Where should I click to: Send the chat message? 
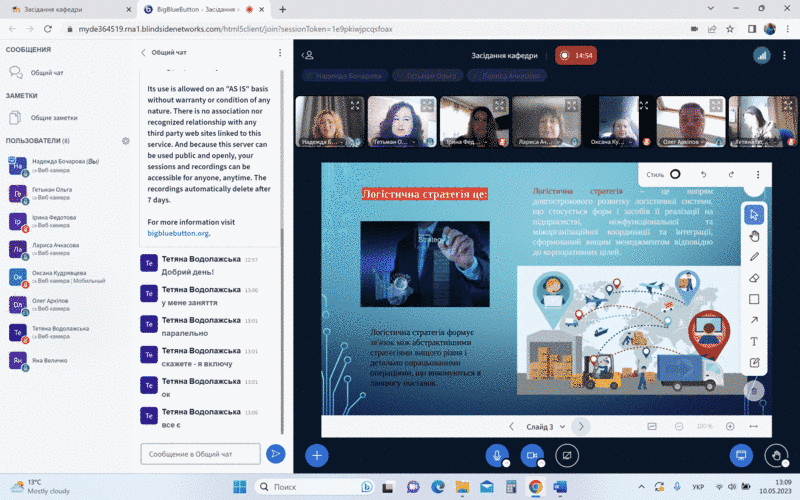click(275, 454)
